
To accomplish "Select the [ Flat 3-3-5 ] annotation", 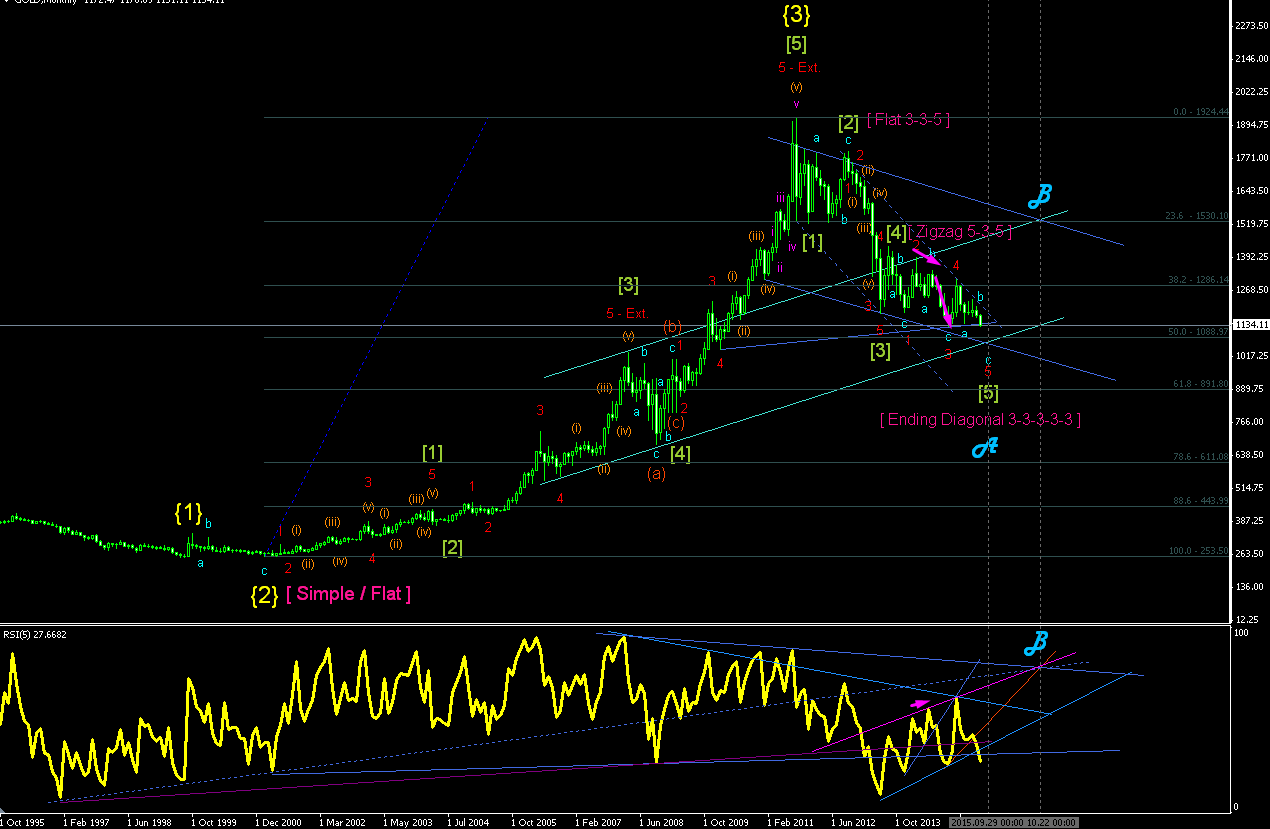I will click(x=909, y=120).
